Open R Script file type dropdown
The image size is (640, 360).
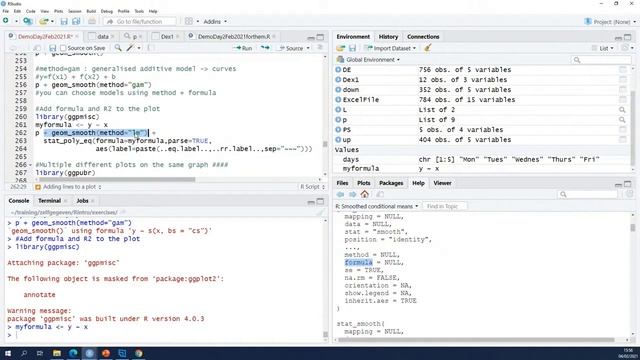tap(313, 187)
